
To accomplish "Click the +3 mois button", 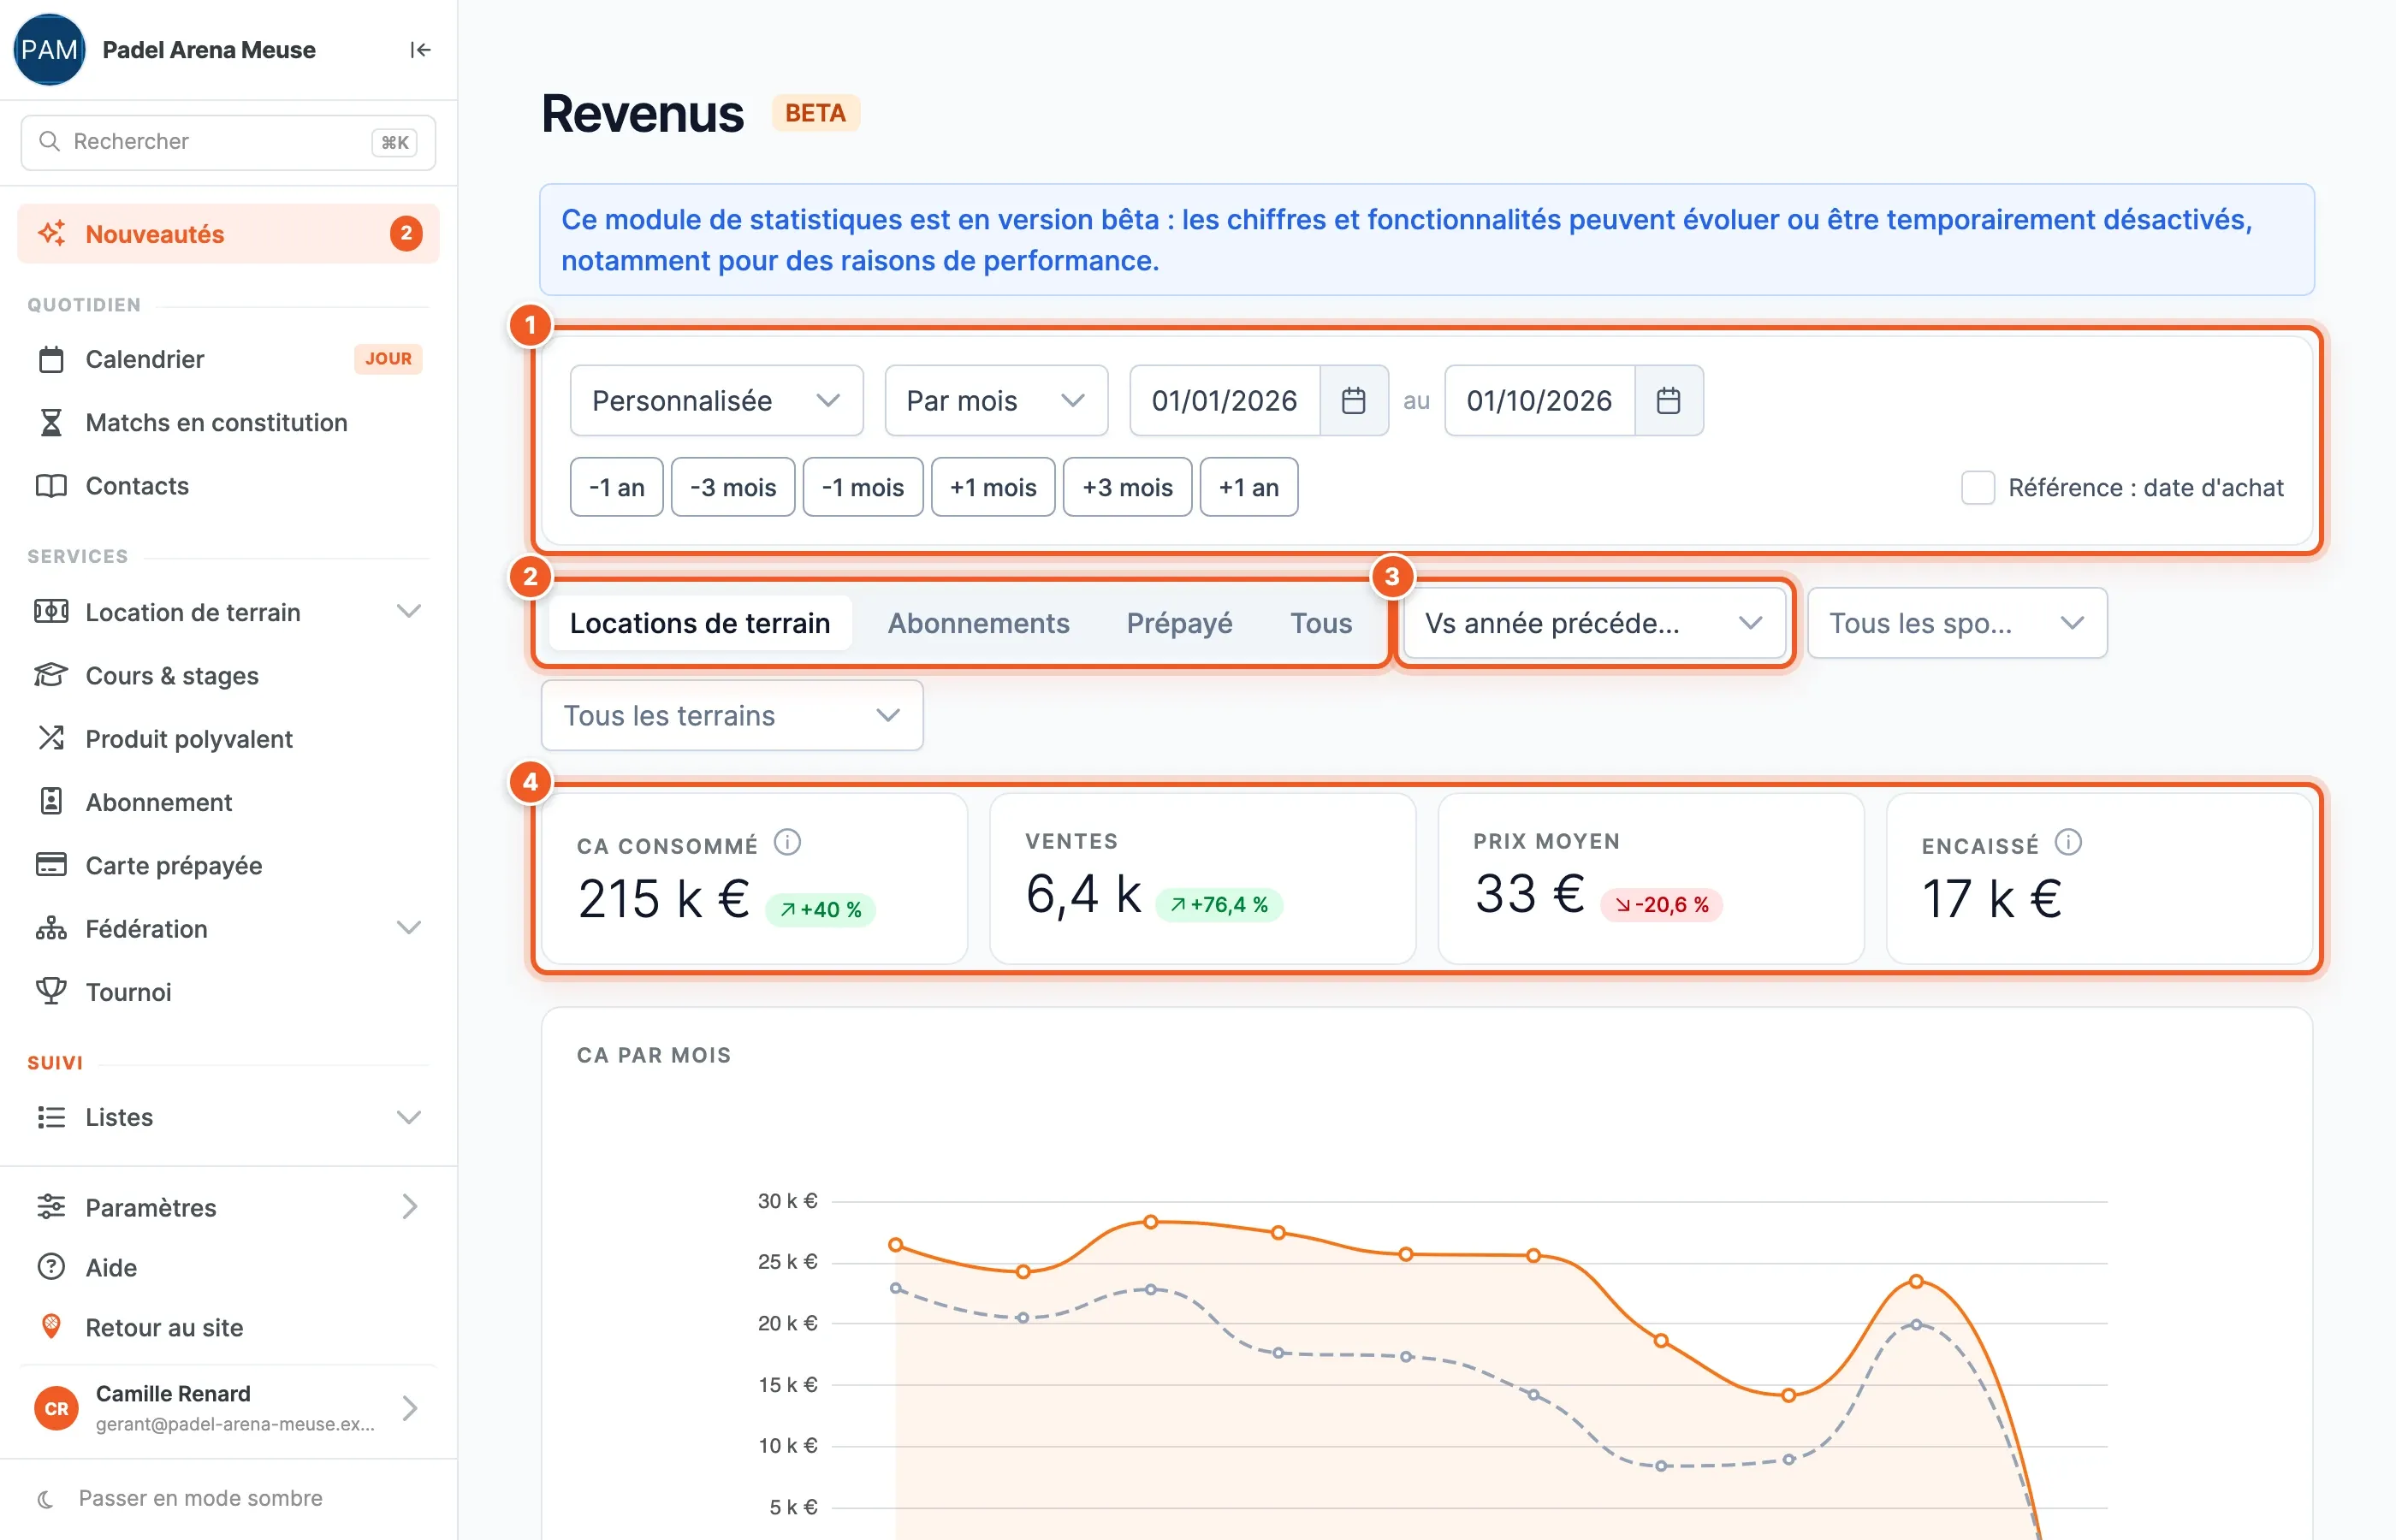I will pos(1127,487).
